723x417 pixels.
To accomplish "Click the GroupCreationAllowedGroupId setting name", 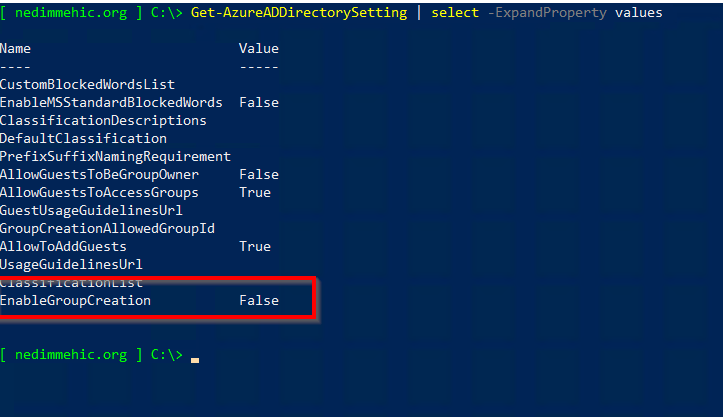I will click(107, 228).
